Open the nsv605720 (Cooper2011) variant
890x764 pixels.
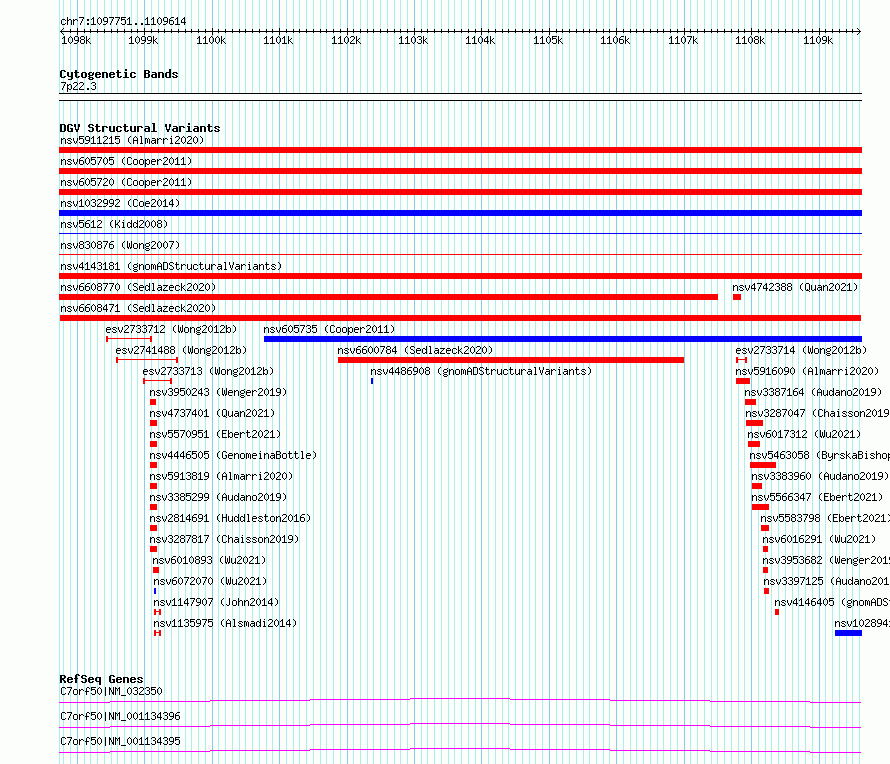[126, 182]
